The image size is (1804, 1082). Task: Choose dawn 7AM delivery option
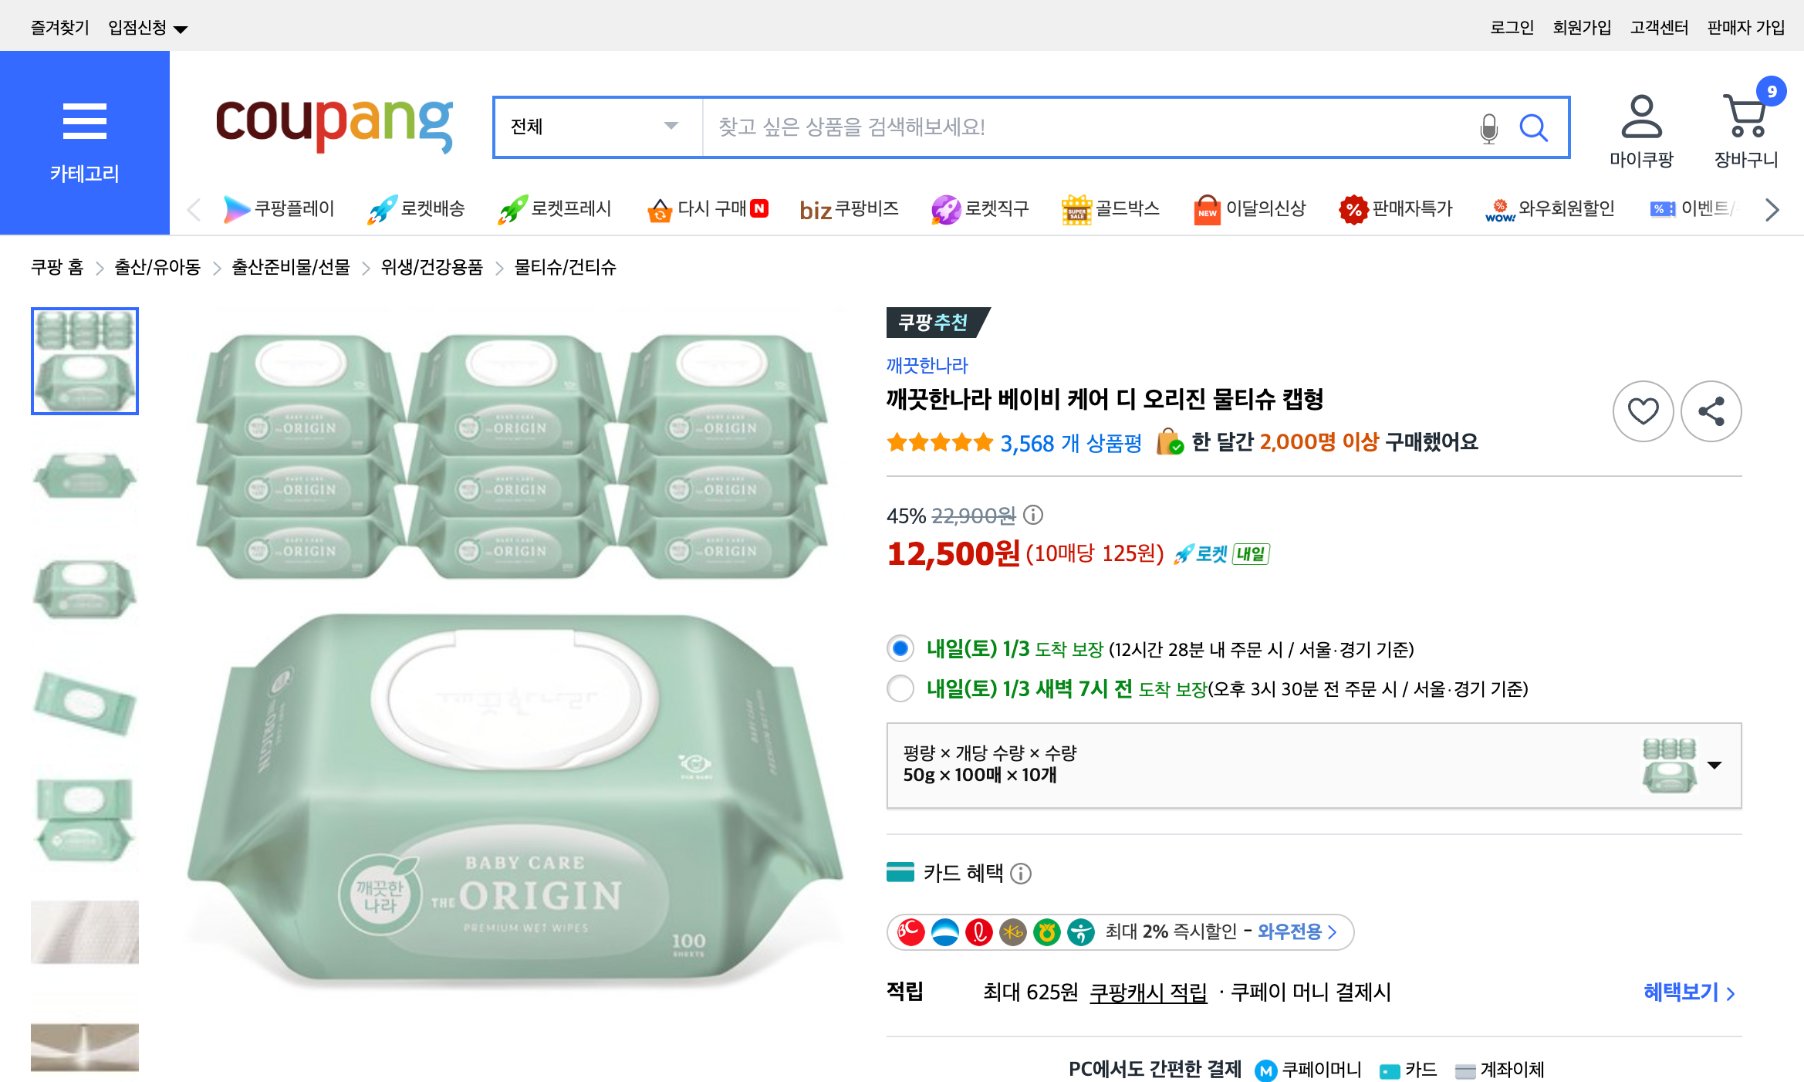tap(898, 689)
